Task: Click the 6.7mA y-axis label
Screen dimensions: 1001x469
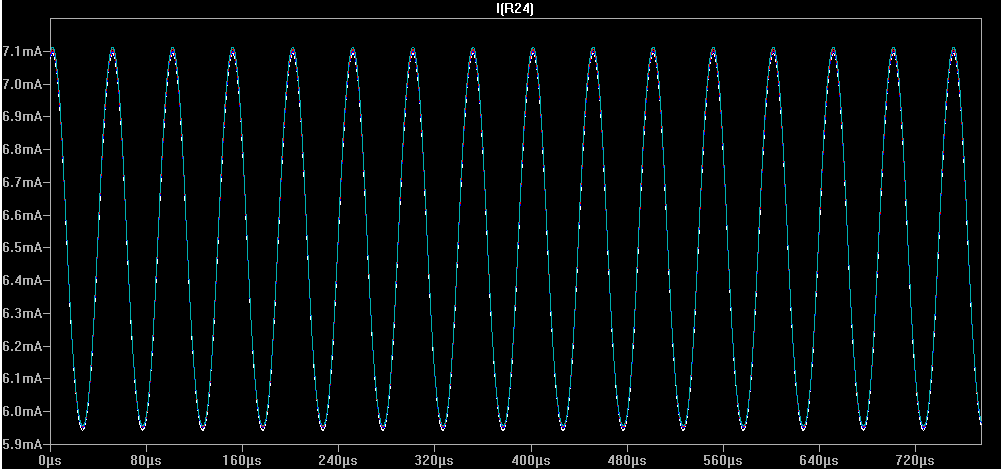Action: tap(20, 182)
